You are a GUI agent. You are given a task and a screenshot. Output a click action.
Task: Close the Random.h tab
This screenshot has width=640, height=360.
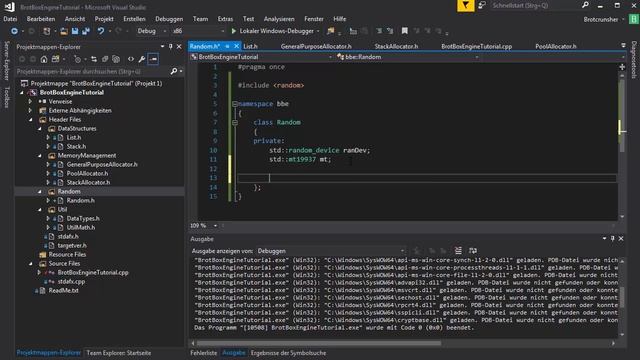236,47
